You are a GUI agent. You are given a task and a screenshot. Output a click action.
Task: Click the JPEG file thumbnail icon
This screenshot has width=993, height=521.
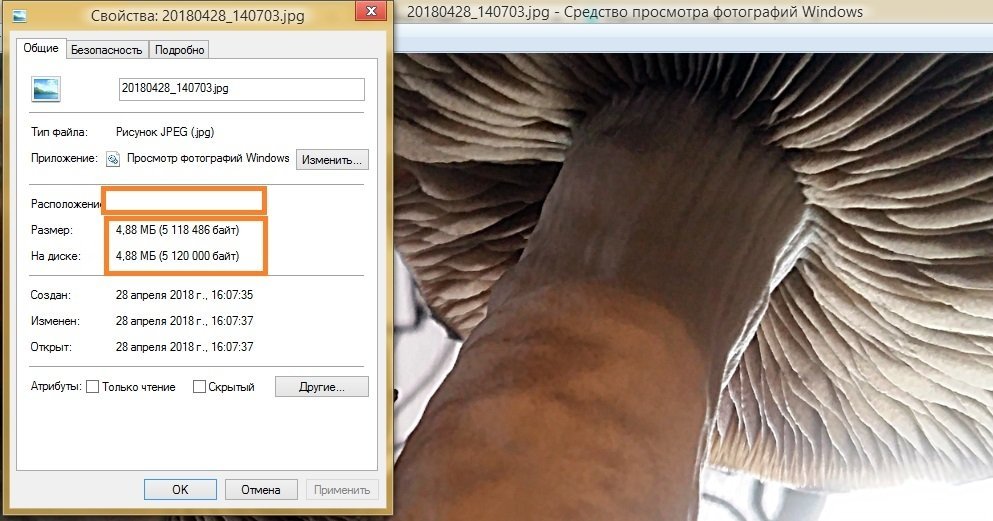tap(46, 89)
